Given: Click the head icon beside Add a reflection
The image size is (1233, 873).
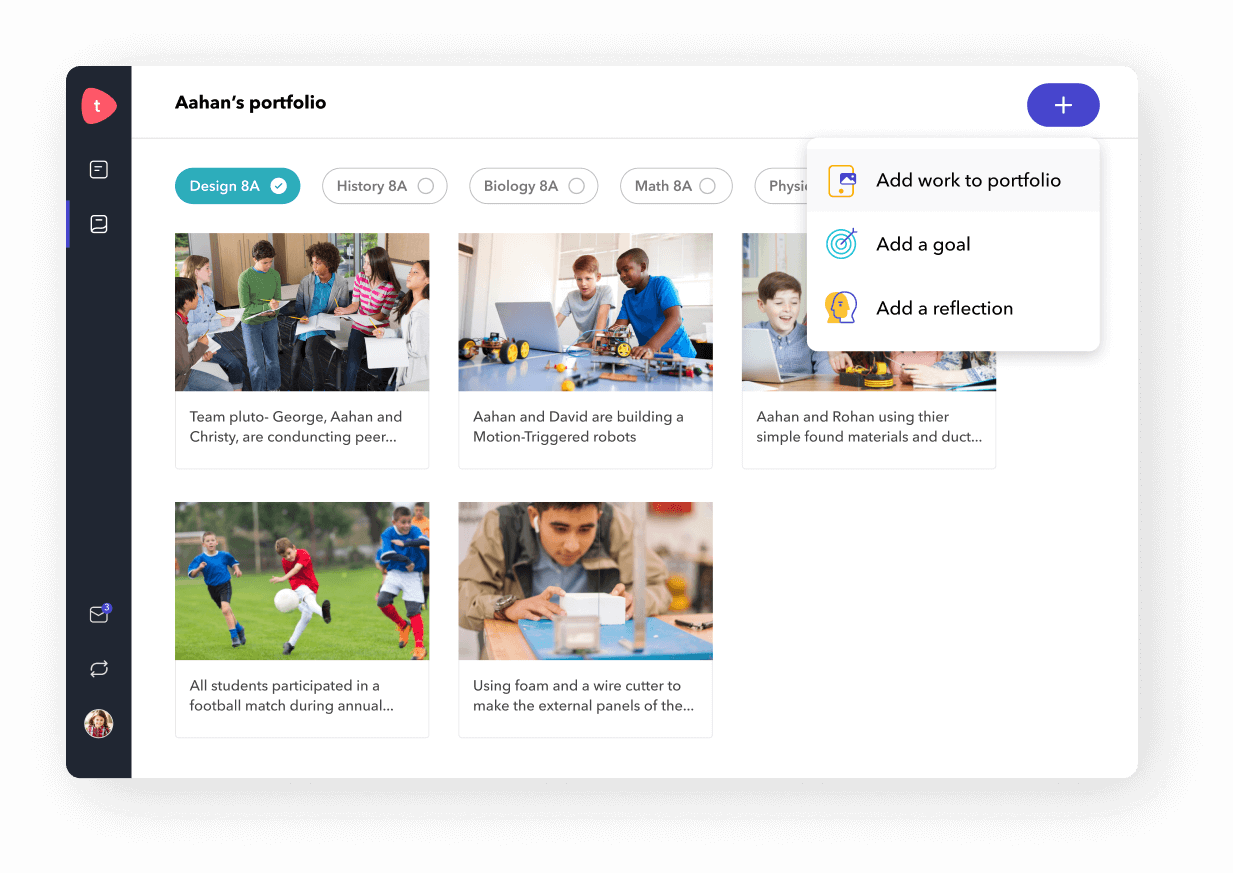Looking at the screenshot, I should pos(842,307).
